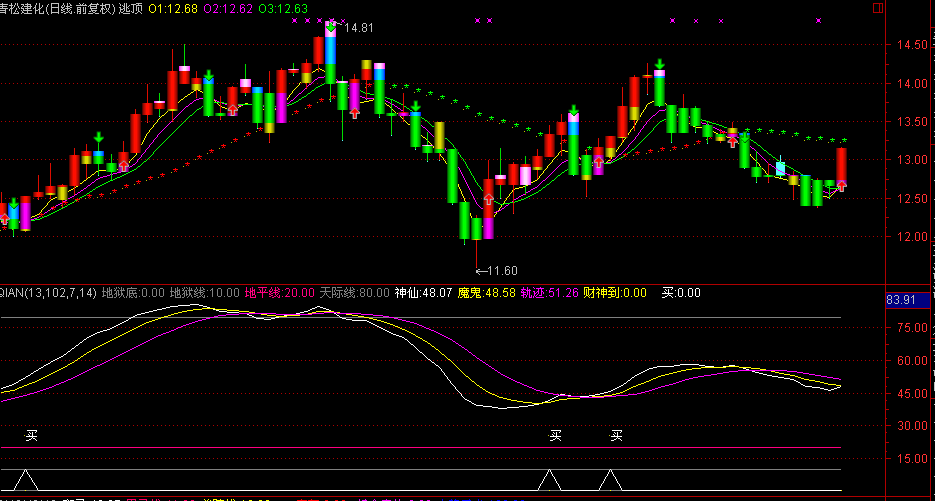Click the green down arrow above the 14.81 peak candle
The width and height of the screenshot is (935, 501).
(331, 26)
